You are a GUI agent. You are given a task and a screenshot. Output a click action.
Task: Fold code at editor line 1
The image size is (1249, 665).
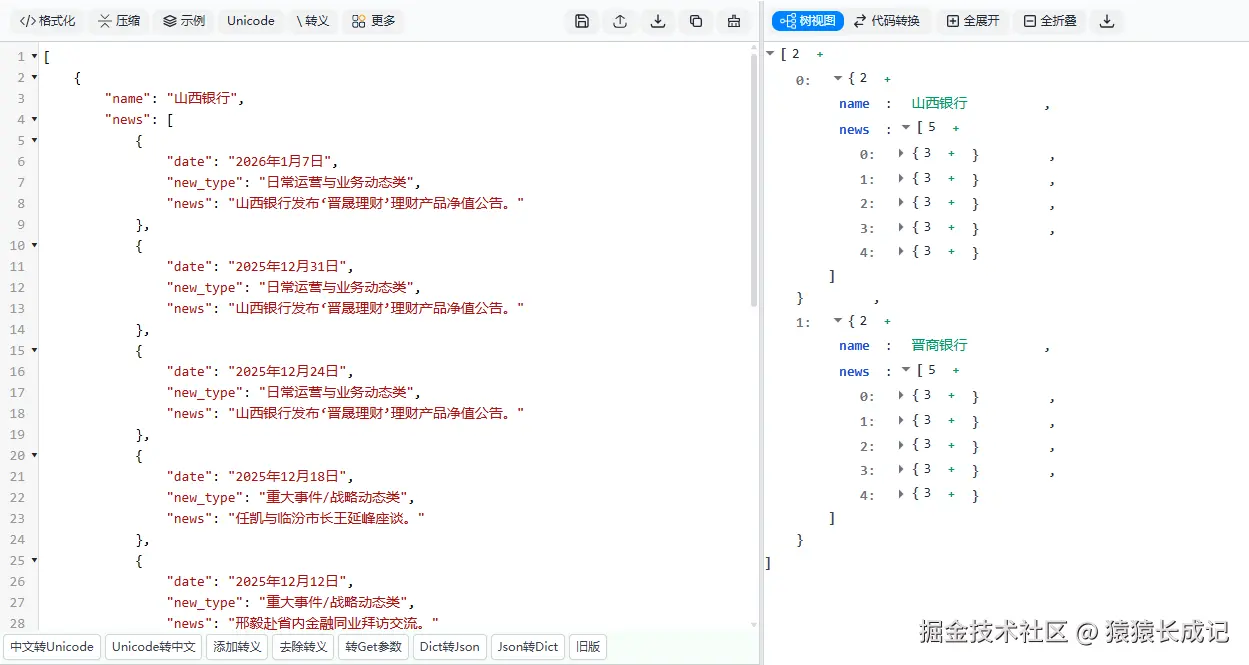pos(34,57)
